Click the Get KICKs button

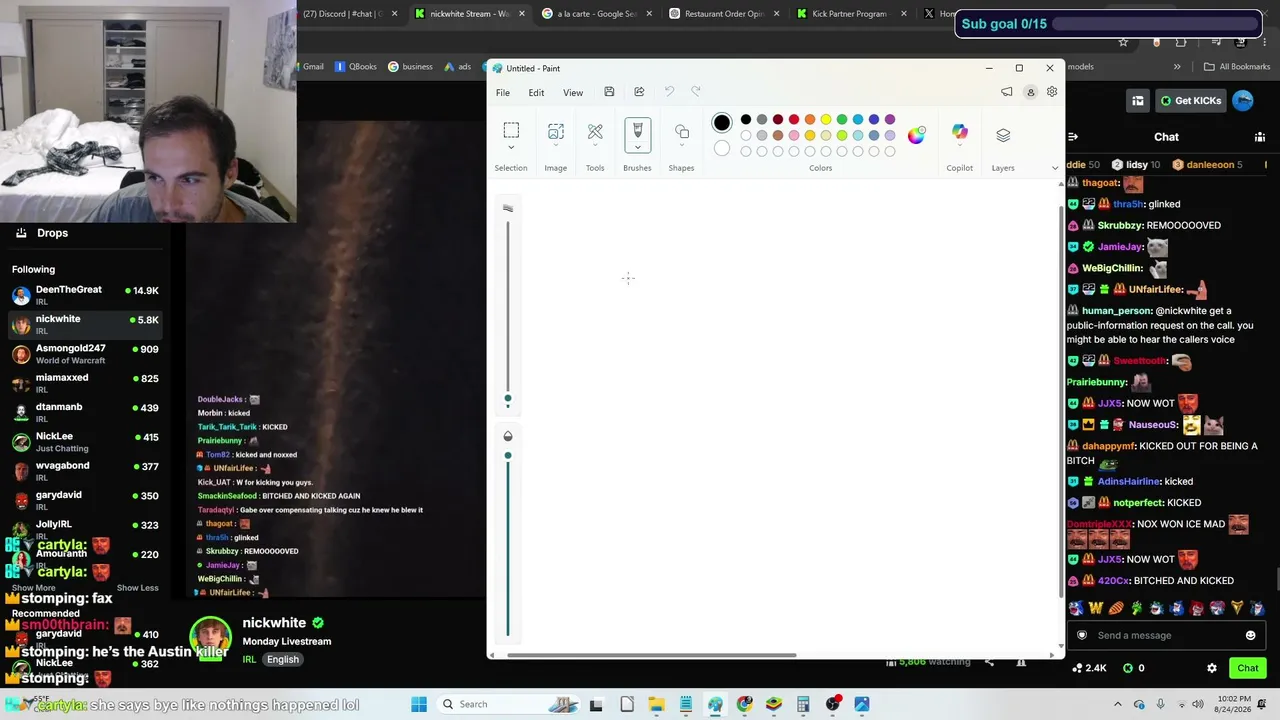1191,101
